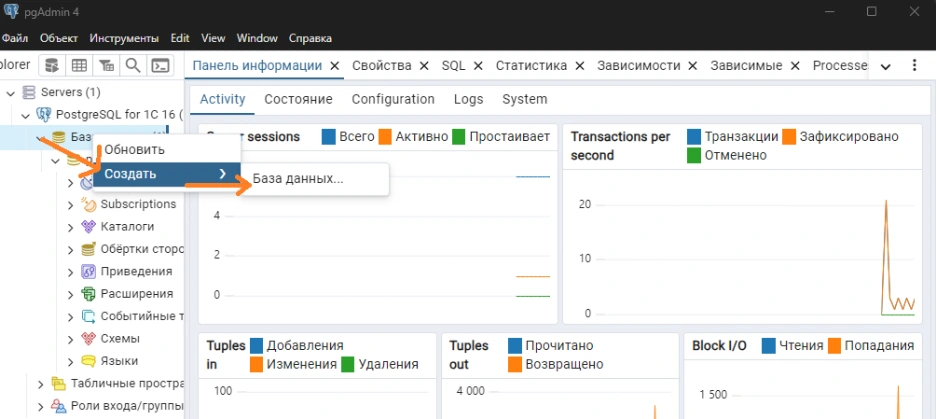The width and height of the screenshot is (936, 419).
Task: Expand the Языки tree node
Action: [71, 361]
